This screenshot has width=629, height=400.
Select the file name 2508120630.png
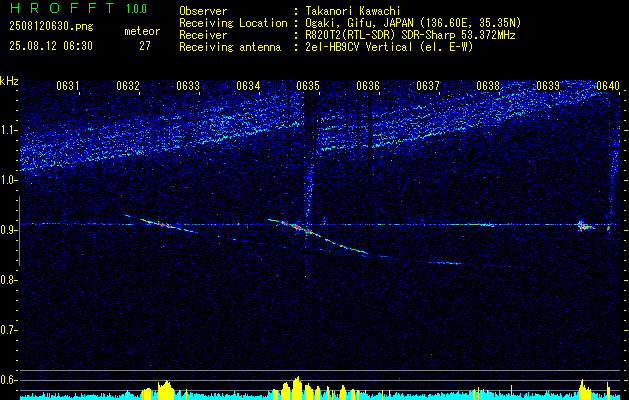[51, 27]
